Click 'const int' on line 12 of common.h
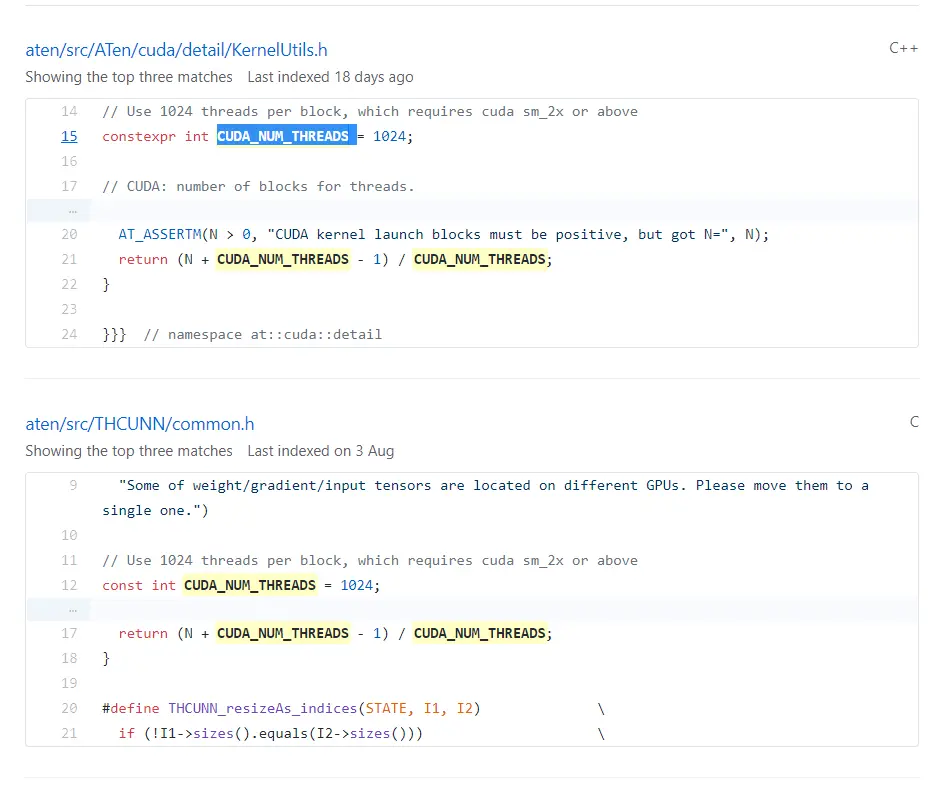932x788 pixels. point(139,585)
